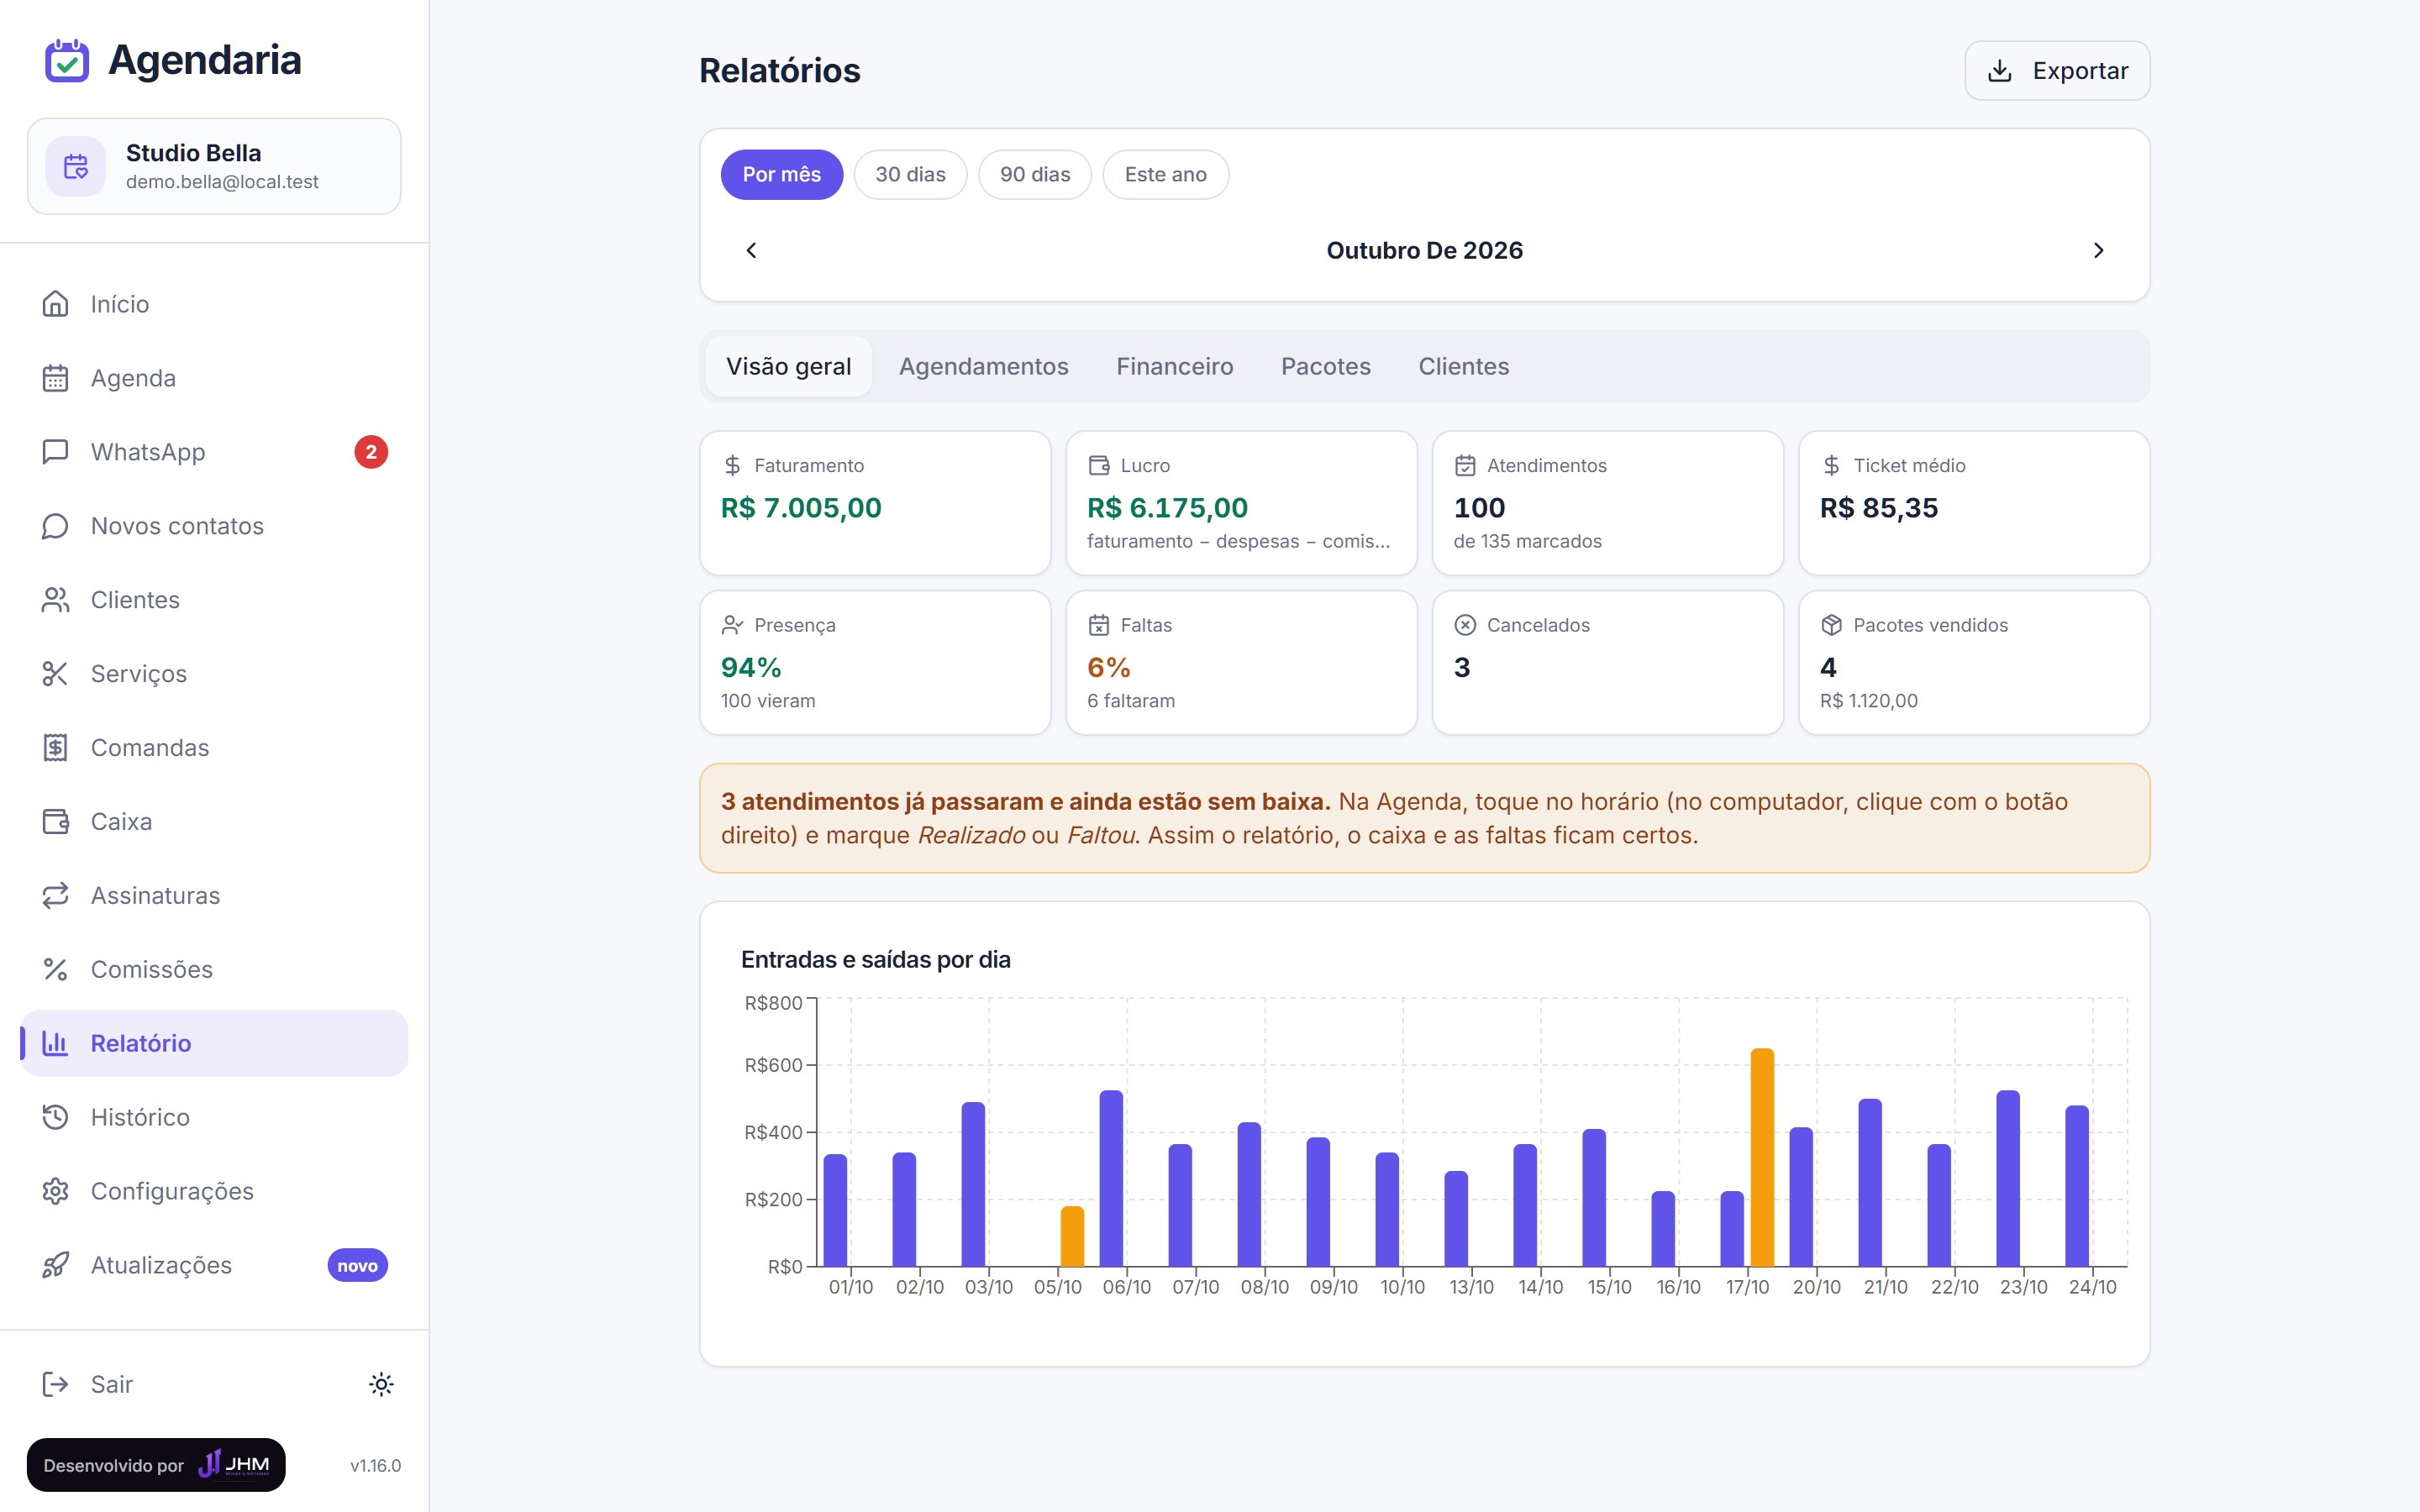Click the Cancelados circle x icon
Screen dimensions: 2420x1512
click(1465, 626)
